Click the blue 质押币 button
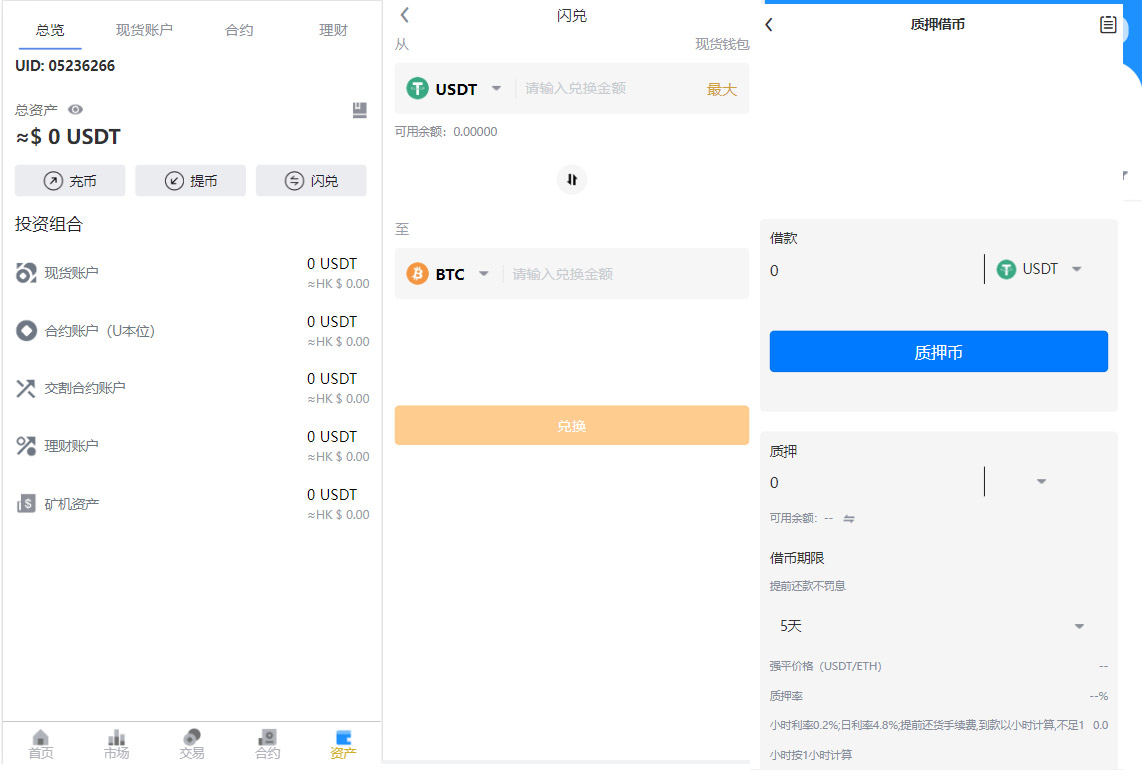 [938, 352]
